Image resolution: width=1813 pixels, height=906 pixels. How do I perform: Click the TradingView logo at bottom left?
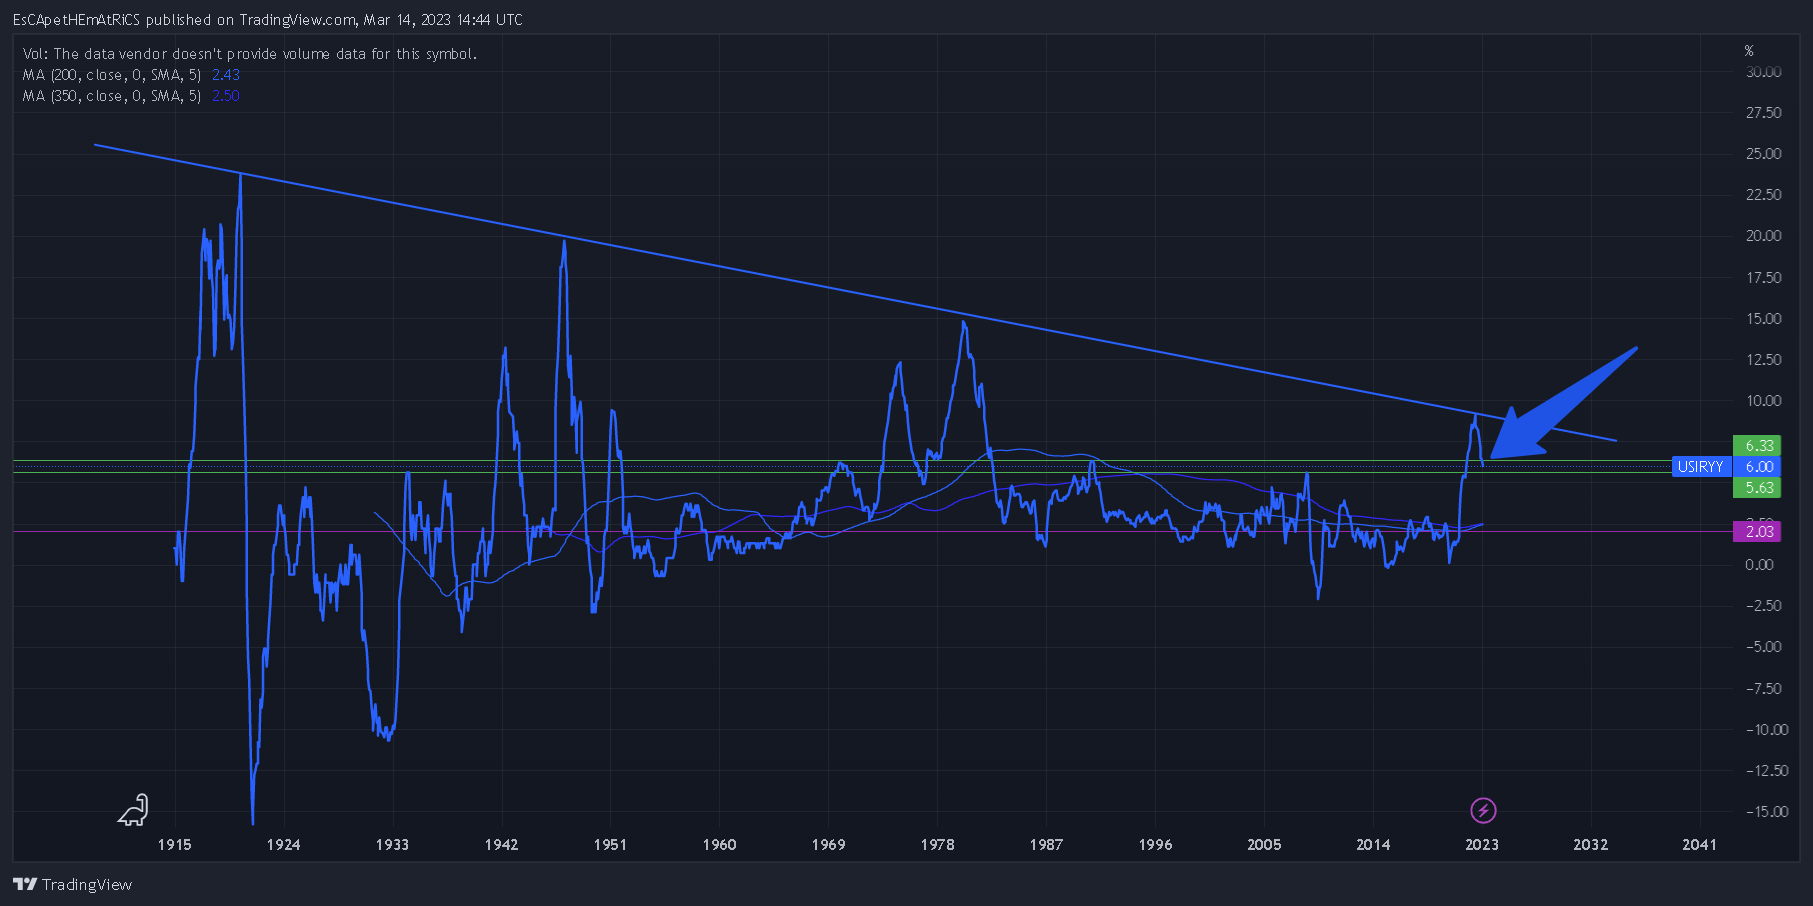[x=73, y=884]
